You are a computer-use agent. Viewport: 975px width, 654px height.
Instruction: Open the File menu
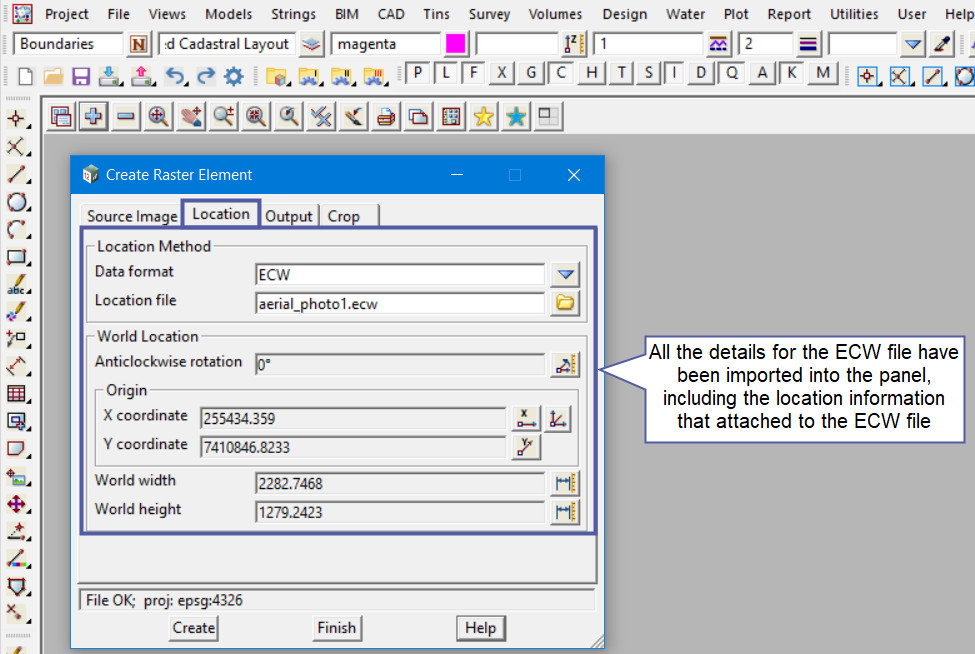tap(118, 14)
